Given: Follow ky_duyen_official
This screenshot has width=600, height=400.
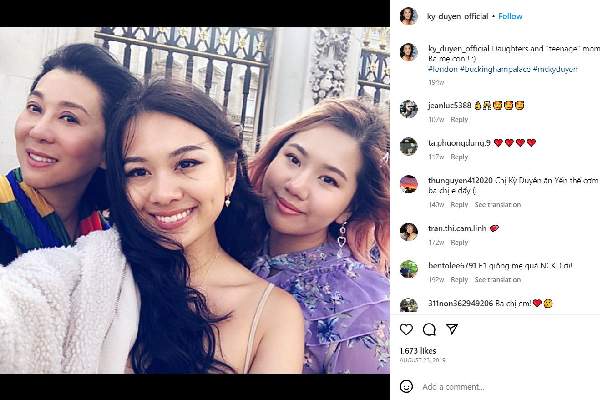Looking at the screenshot, I should point(510,16).
